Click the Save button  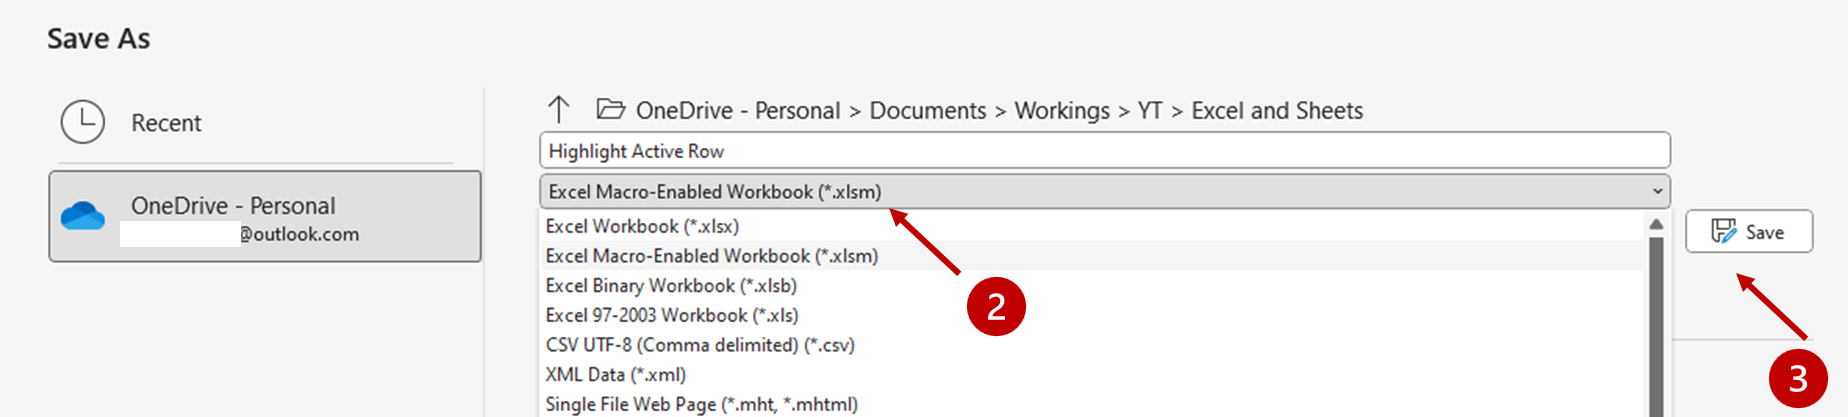tap(1748, 232)
